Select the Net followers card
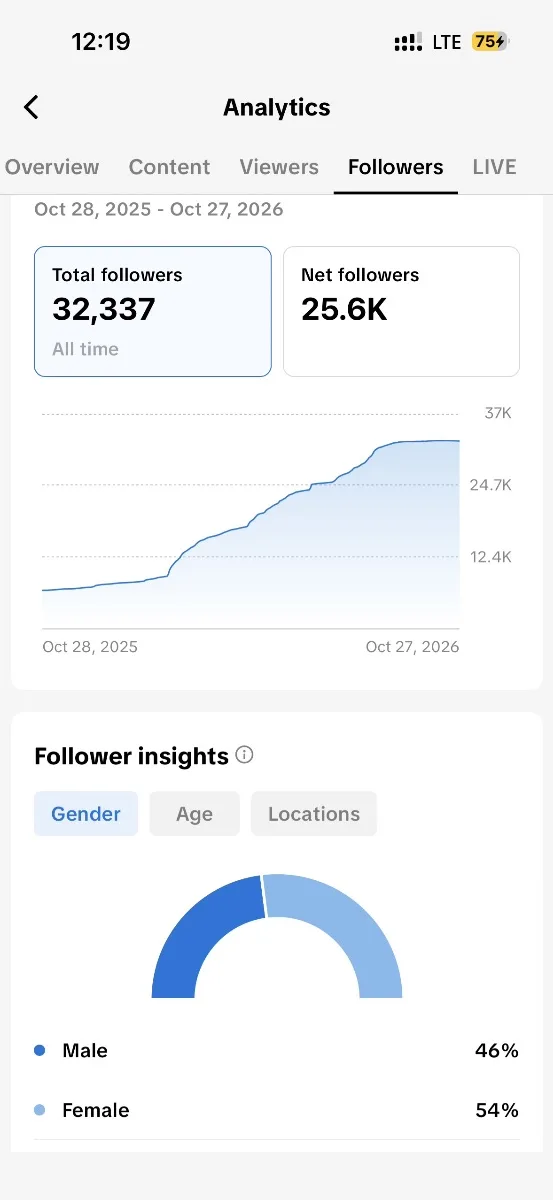 (x=401, y=311)
